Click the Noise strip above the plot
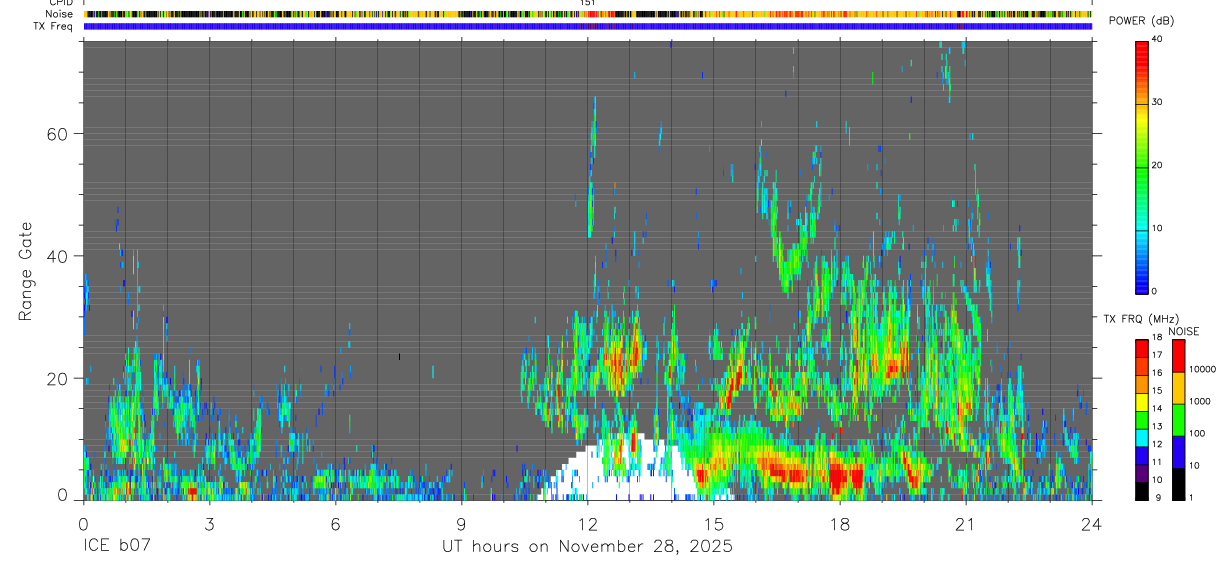 (x=588, y=14)
